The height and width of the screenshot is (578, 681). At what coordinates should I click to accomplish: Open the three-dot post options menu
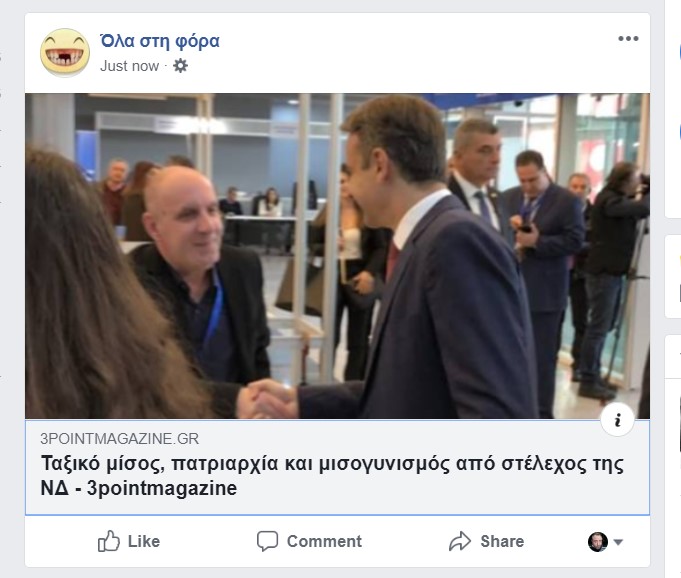click(628, 39)
